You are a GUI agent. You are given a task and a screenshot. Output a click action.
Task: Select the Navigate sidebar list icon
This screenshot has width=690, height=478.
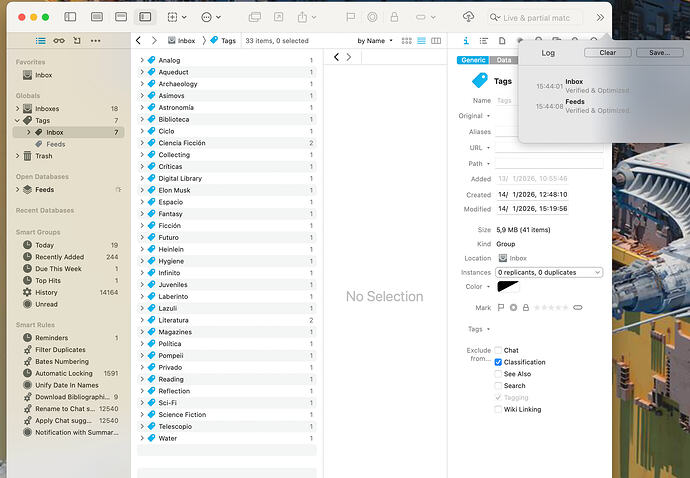[40, 40]
